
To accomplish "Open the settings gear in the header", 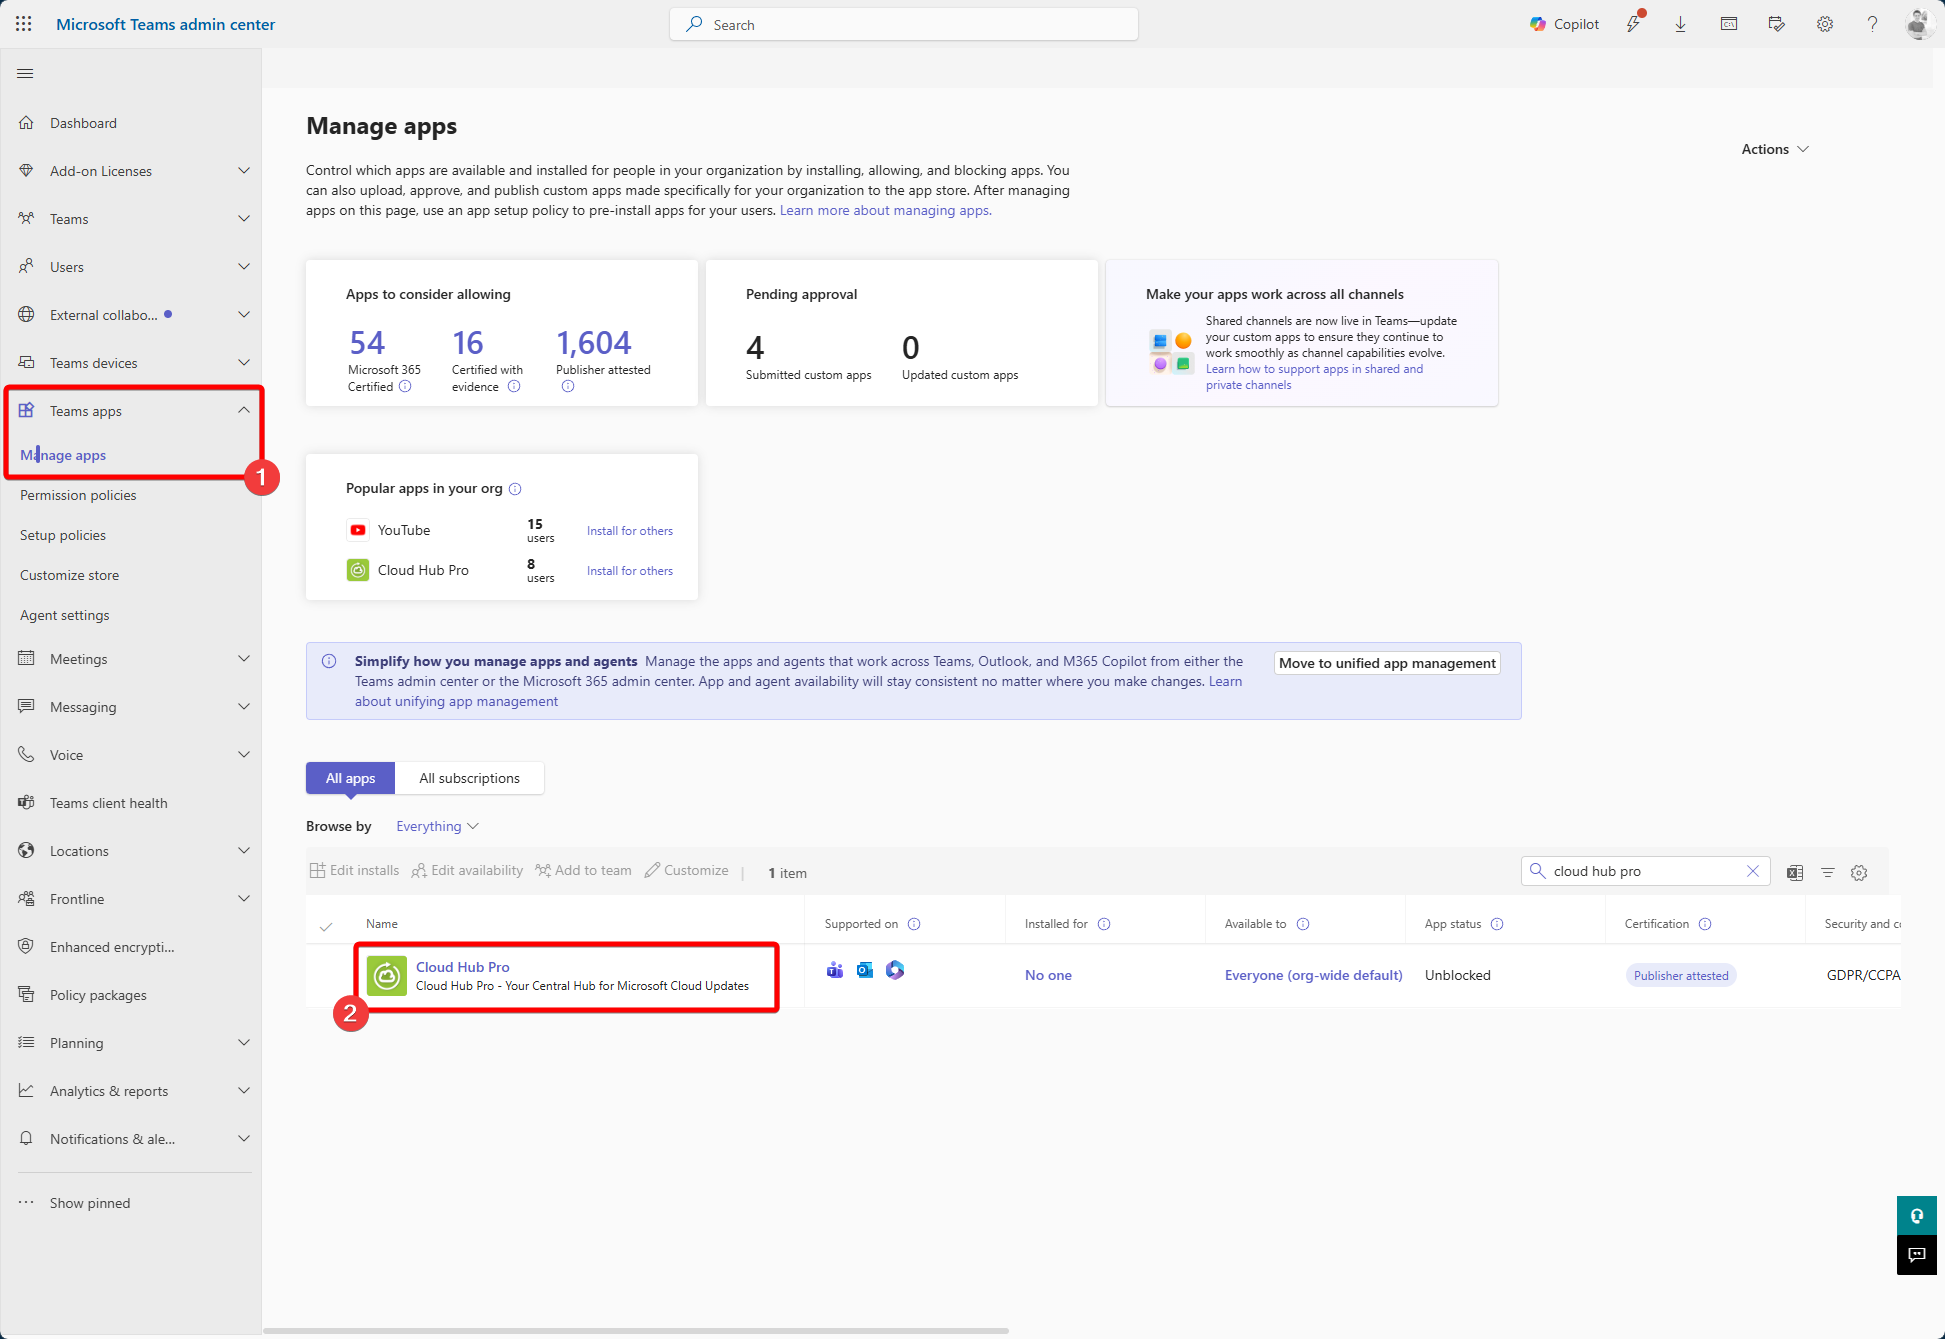I will 1825,24.
